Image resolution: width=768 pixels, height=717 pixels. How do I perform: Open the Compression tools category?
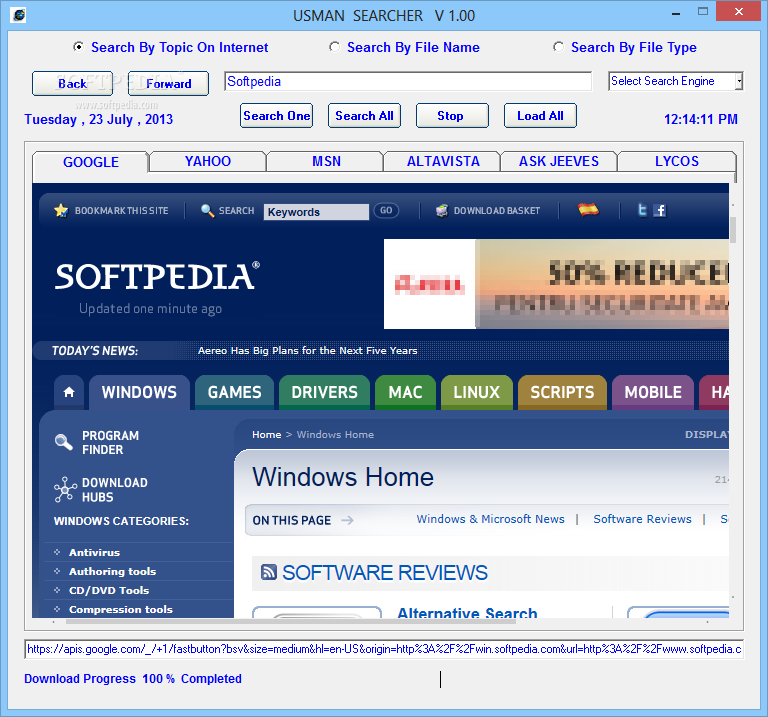120,610
